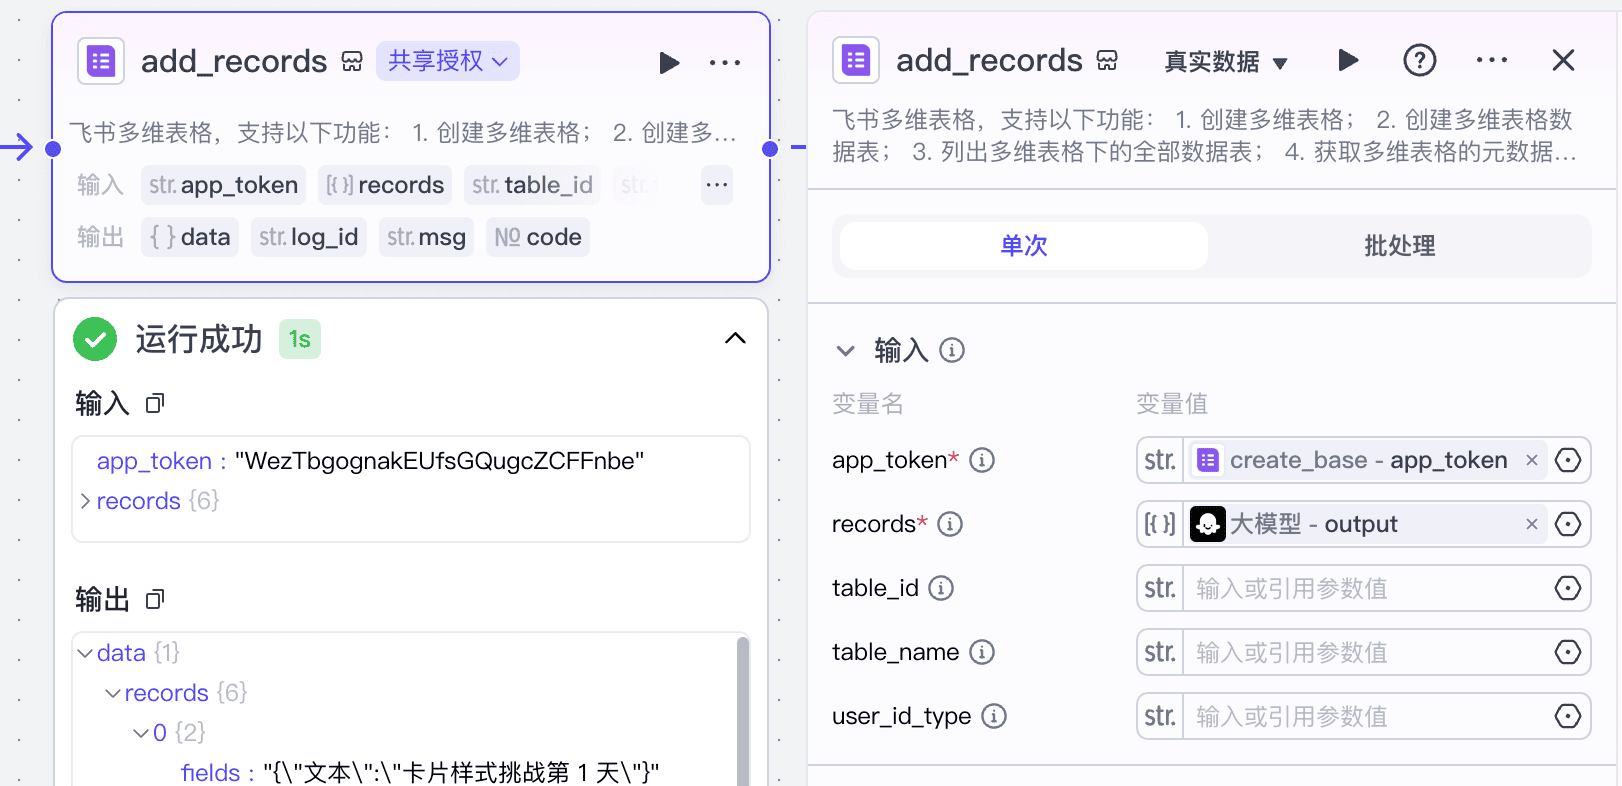Open more options on add_records canvas node
Screen dimensions: 1622x786
tap(725, 63)
